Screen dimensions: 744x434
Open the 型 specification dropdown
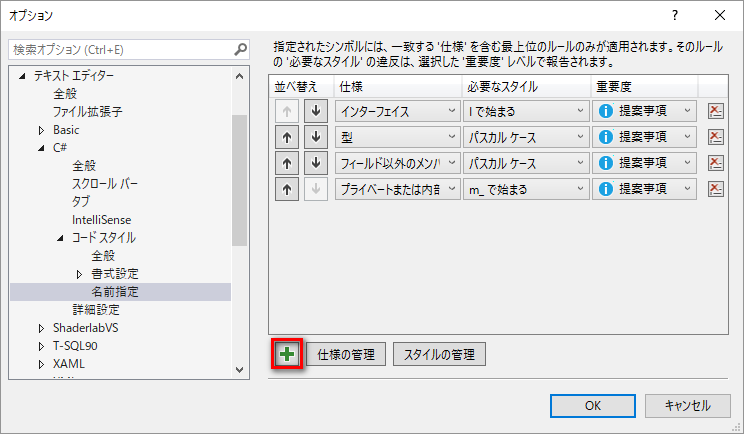tap(398, 138)
